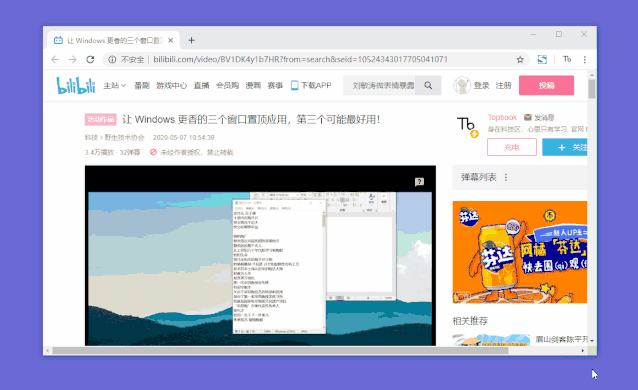Viewport: 638px width, 390px height.
Task: Open the sync extension icon in the toolbar
Action: pyautogui.click(x=542, y=59)
